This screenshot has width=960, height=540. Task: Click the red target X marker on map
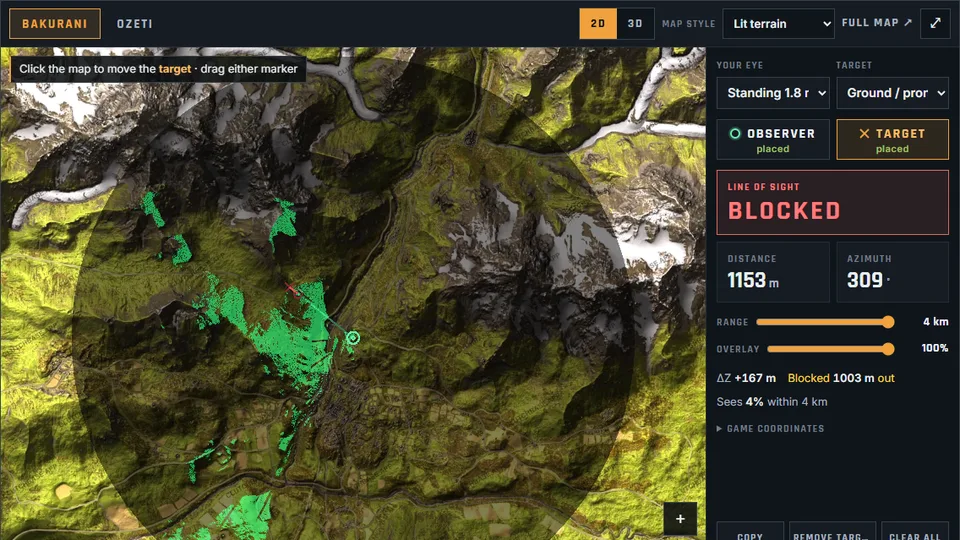(291, 288)
